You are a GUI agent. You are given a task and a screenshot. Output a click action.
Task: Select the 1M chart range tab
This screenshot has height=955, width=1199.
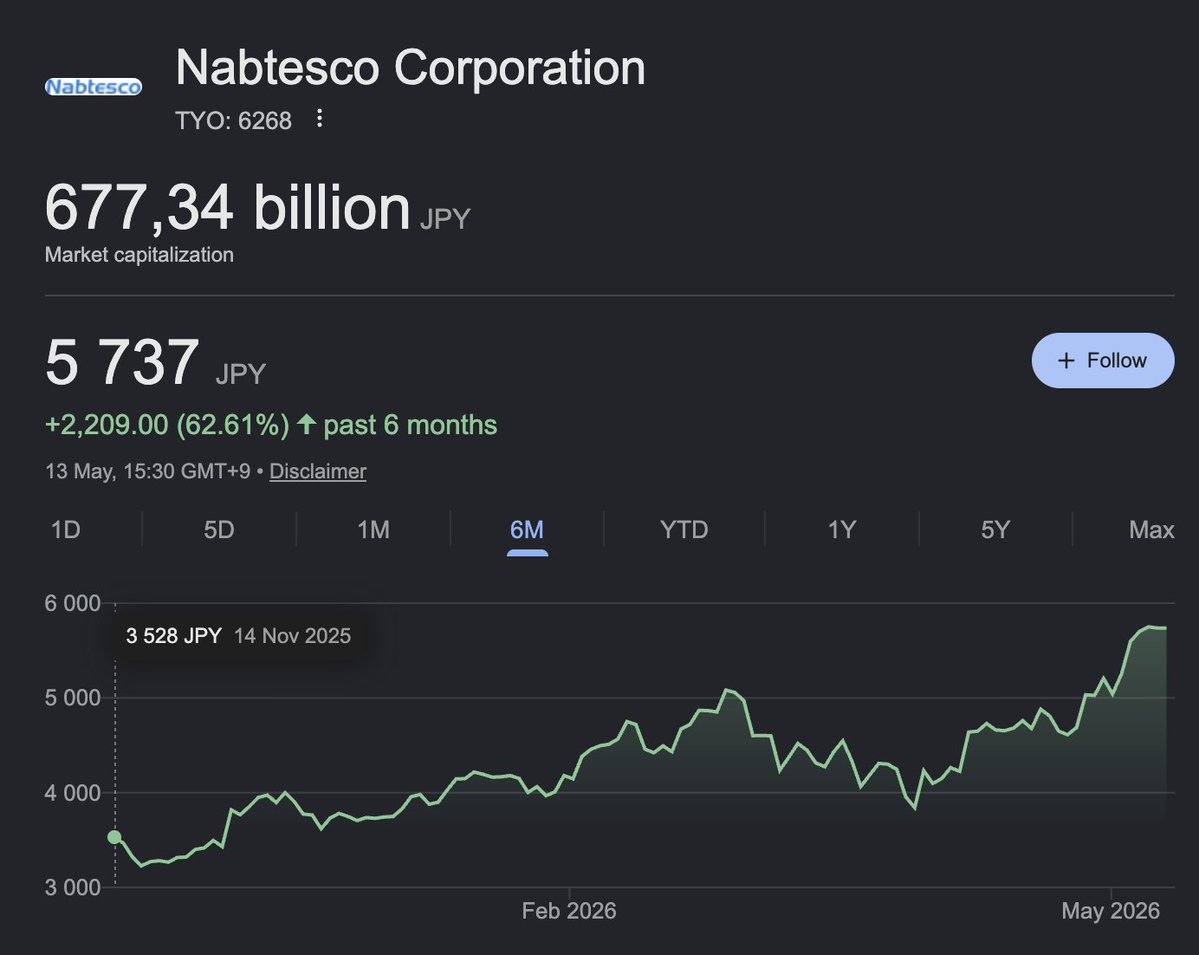pos(373,529)
